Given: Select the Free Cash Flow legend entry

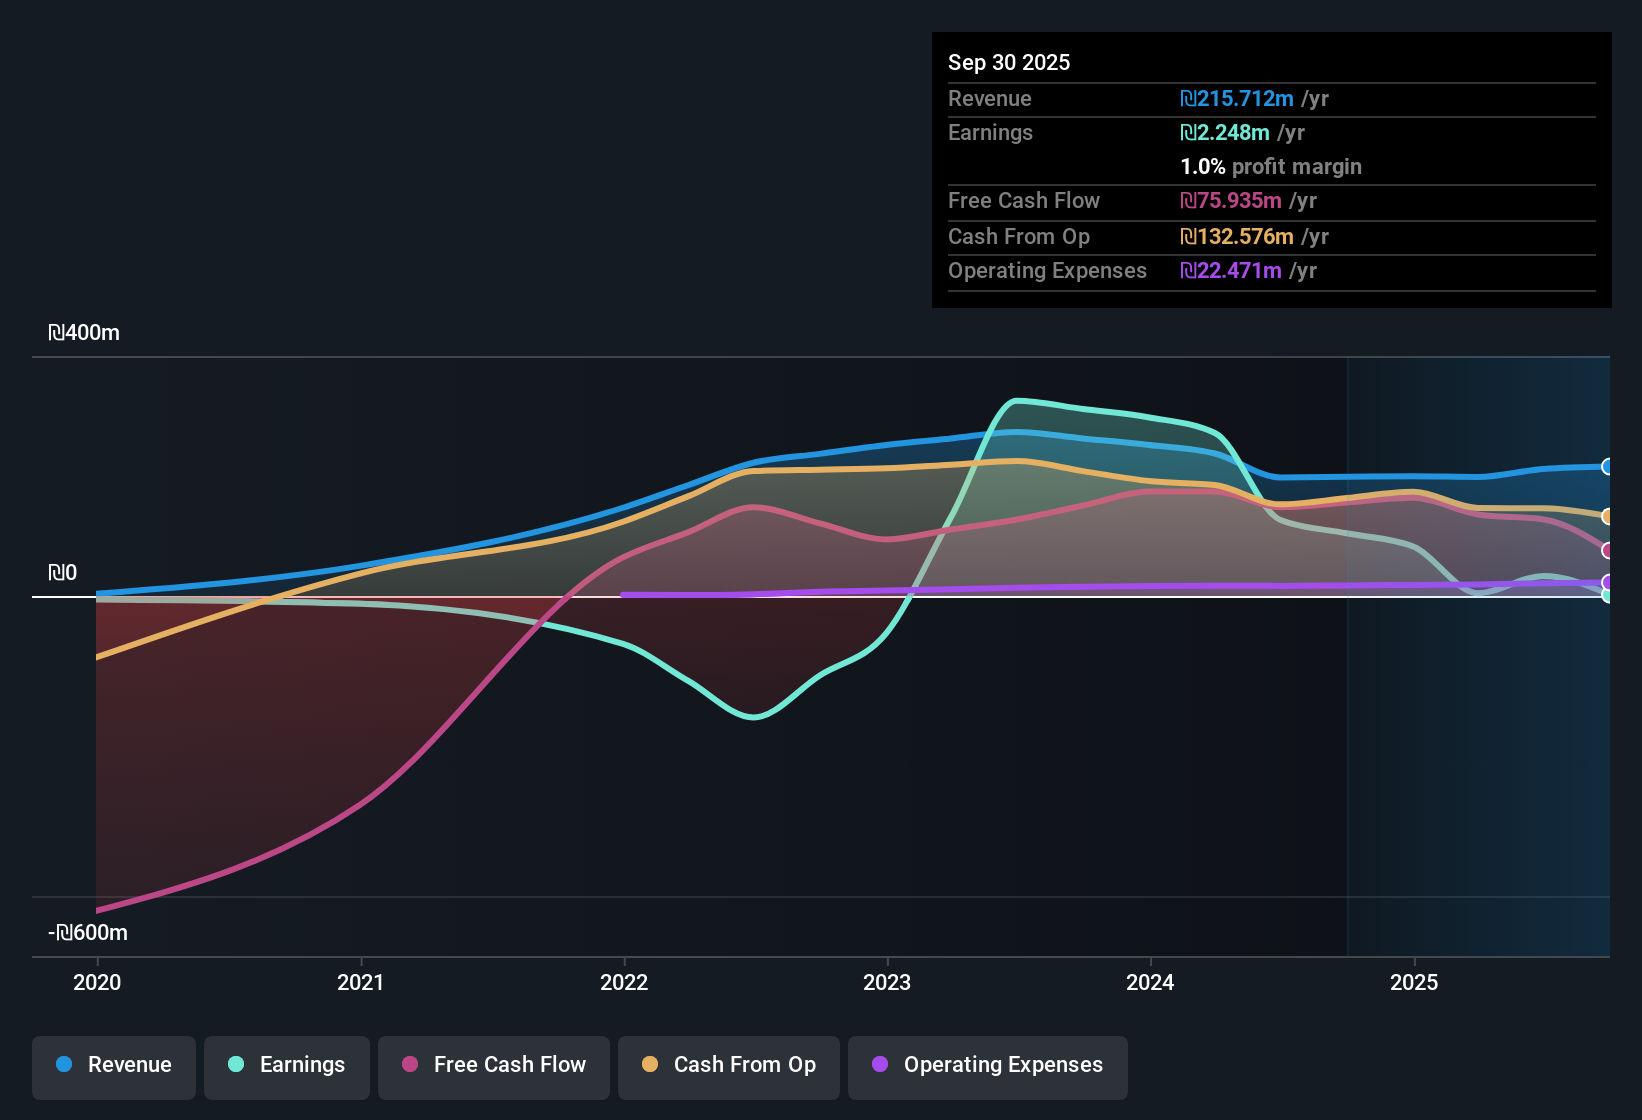Looking at the screenshot, I should tap(493, 1065).
